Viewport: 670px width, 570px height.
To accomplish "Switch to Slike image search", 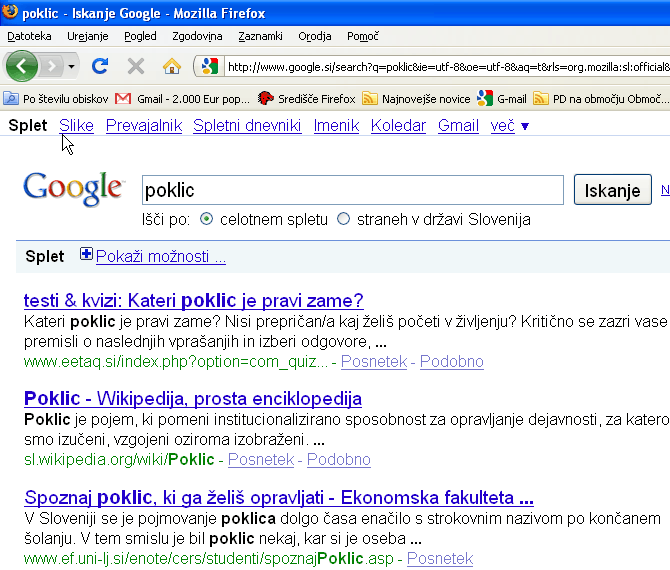I will [76, 126].
